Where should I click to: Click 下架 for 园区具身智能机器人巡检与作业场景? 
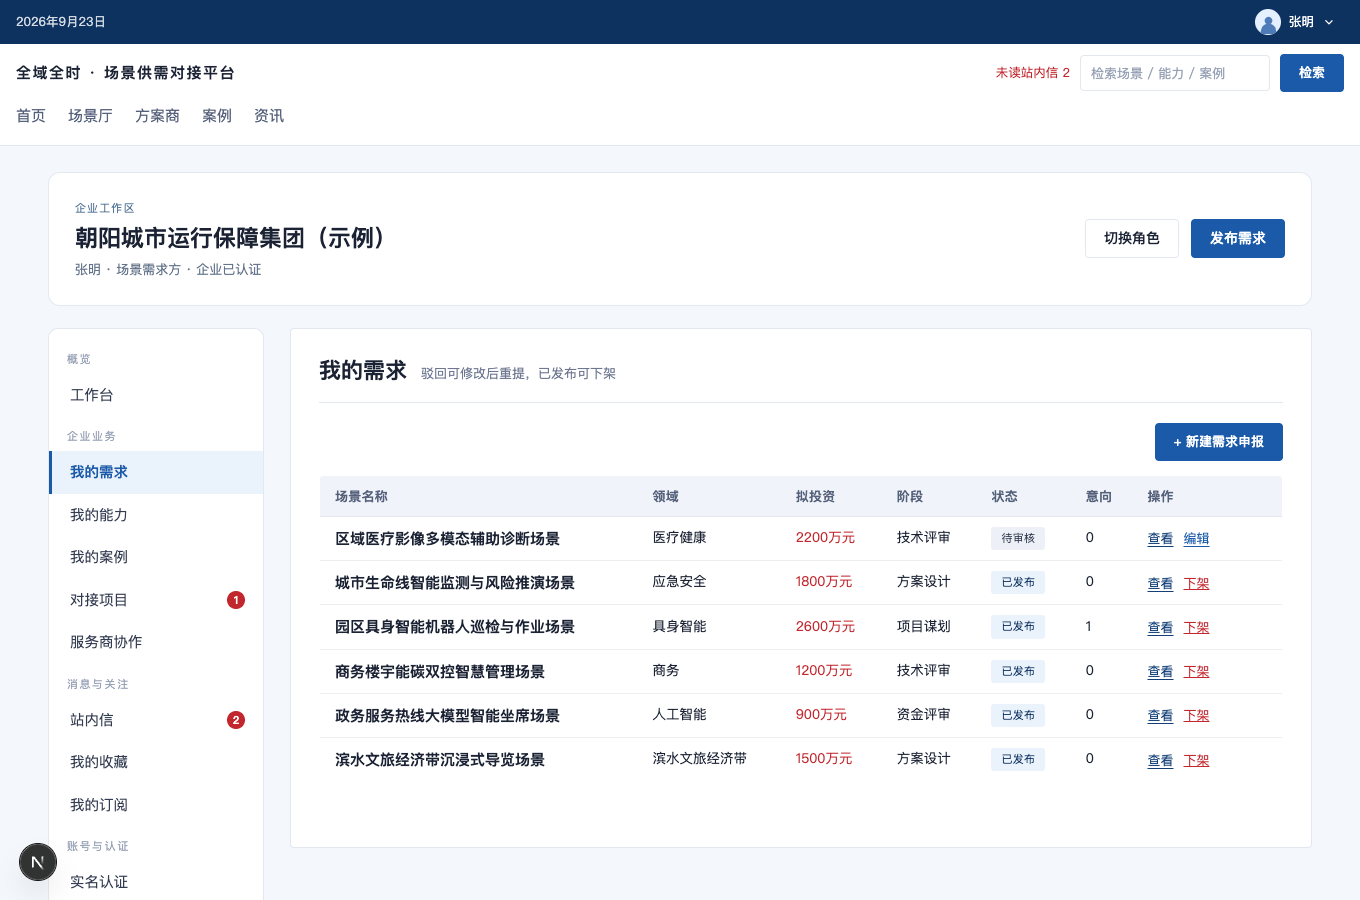click(x=1196, y=628)
